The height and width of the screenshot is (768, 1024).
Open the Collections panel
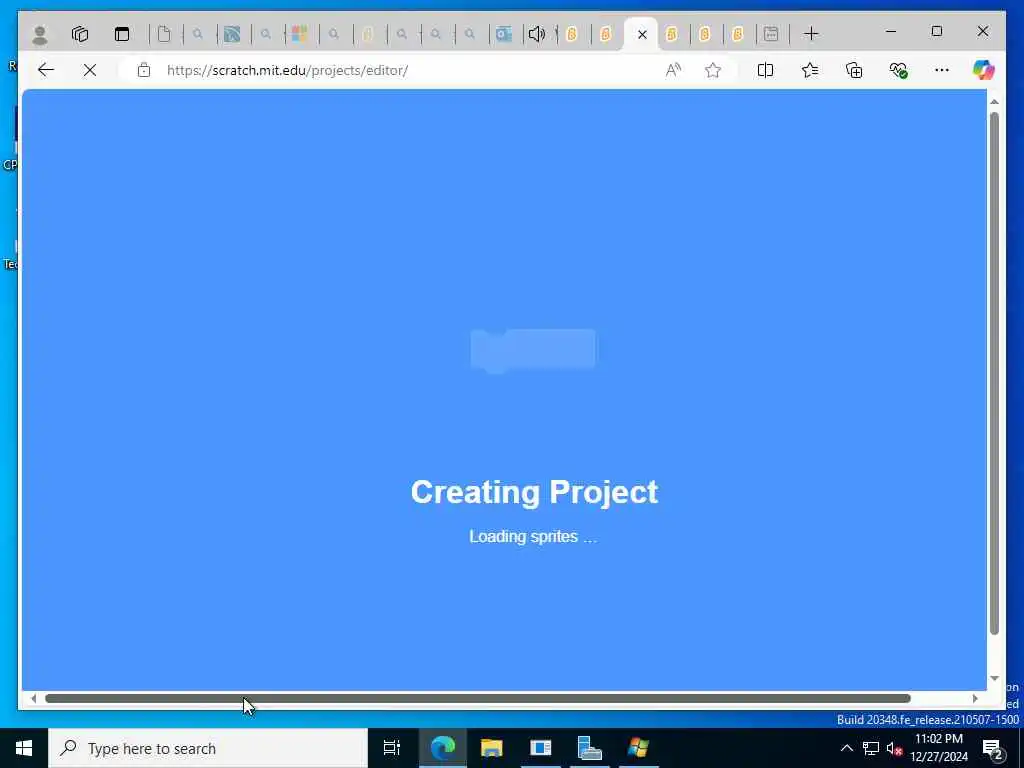click(x=854, y=70)
